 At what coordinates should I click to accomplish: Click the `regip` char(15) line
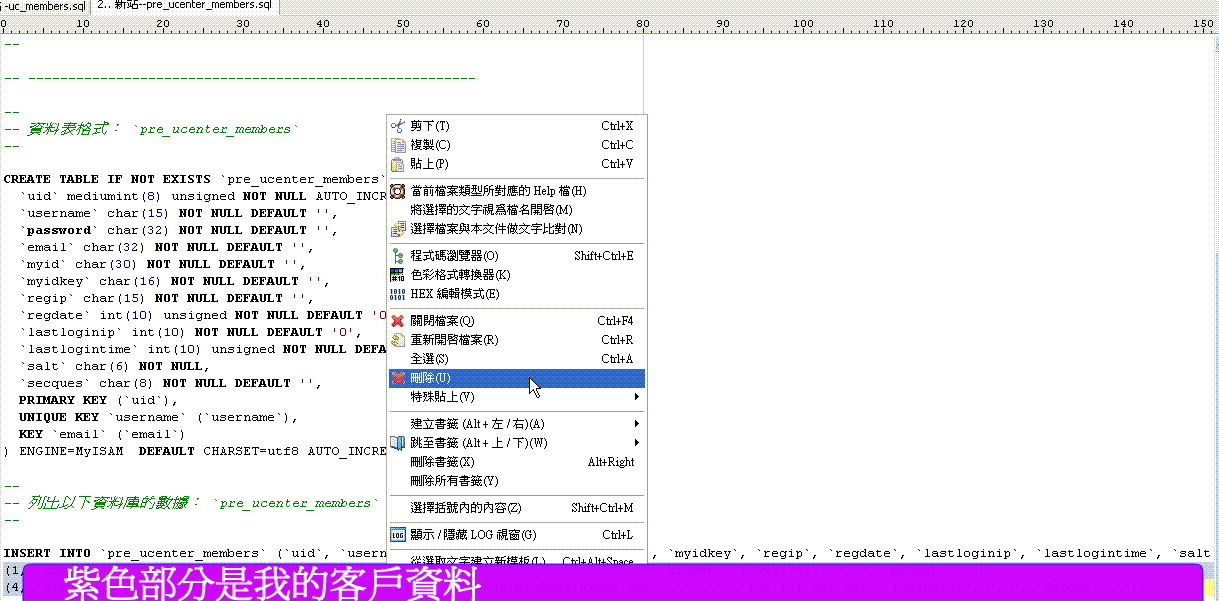tap(168, 298)
